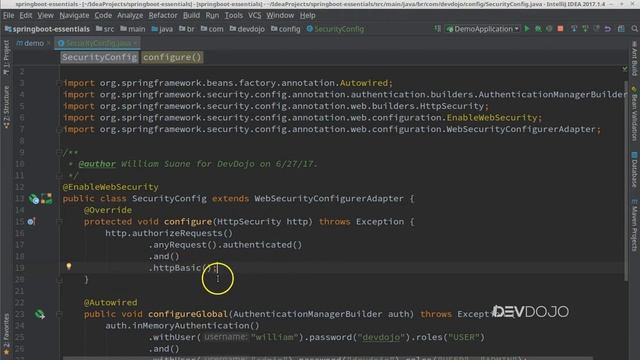Image resolution: width=640 pixels, height=360 pixels.
Task: Start debugging with the green bug icon
Action: (x=538, y=29)
